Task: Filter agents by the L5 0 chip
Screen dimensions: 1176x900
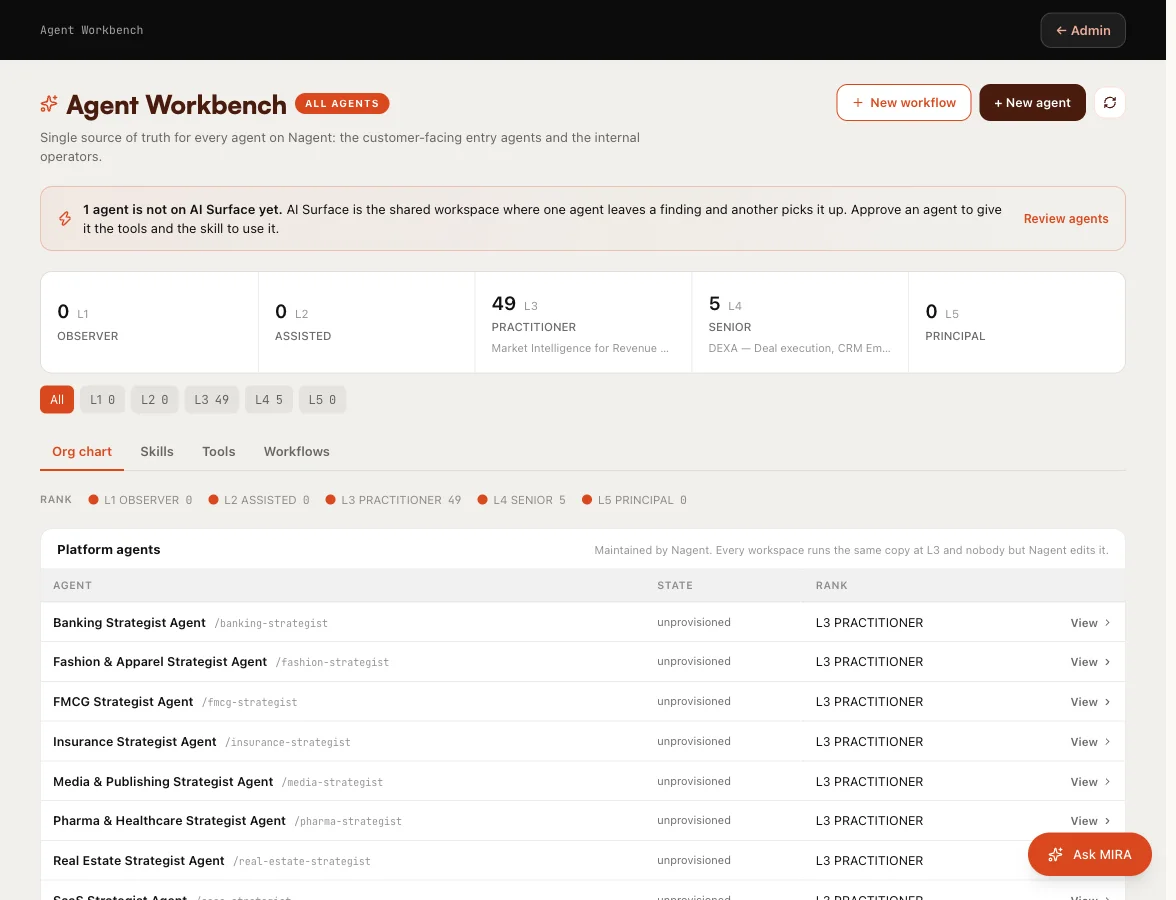Action: click(x=322, y=400)
